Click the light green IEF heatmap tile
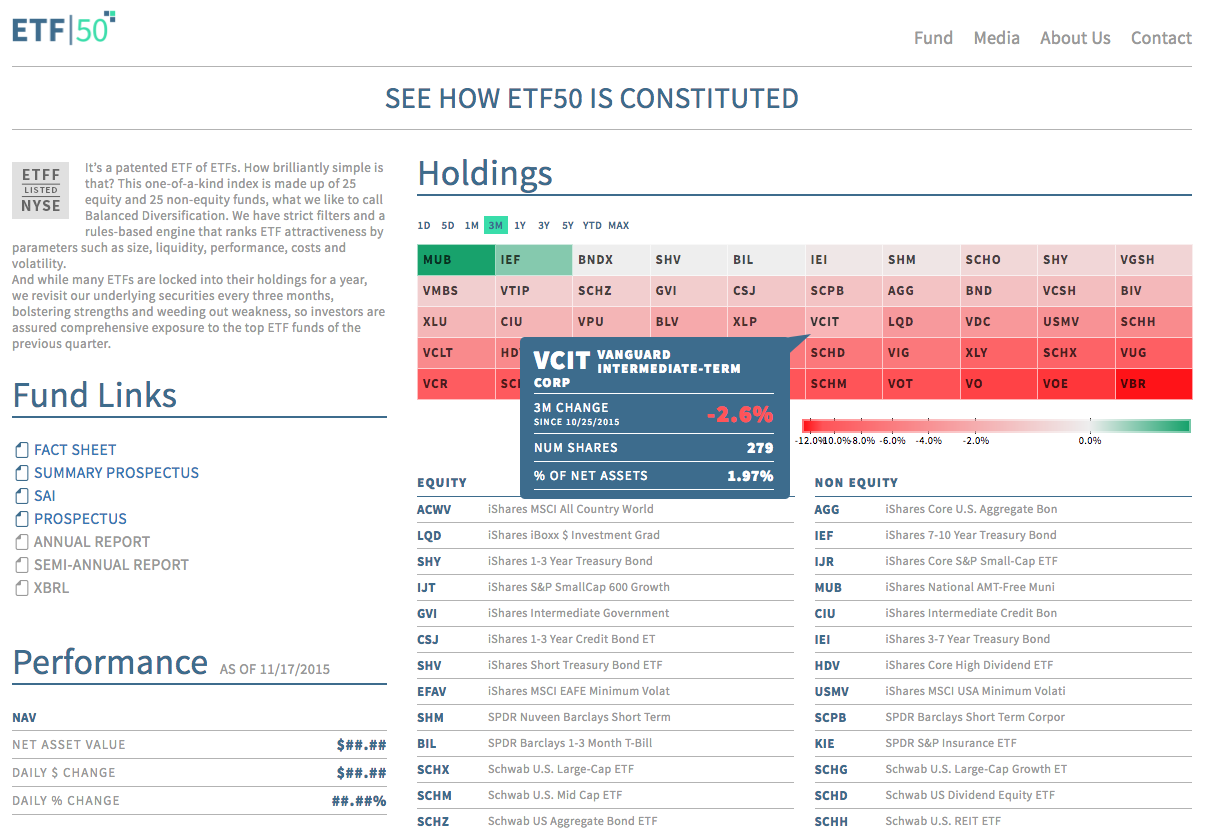The image size is (1208, 830). point(534,260)
